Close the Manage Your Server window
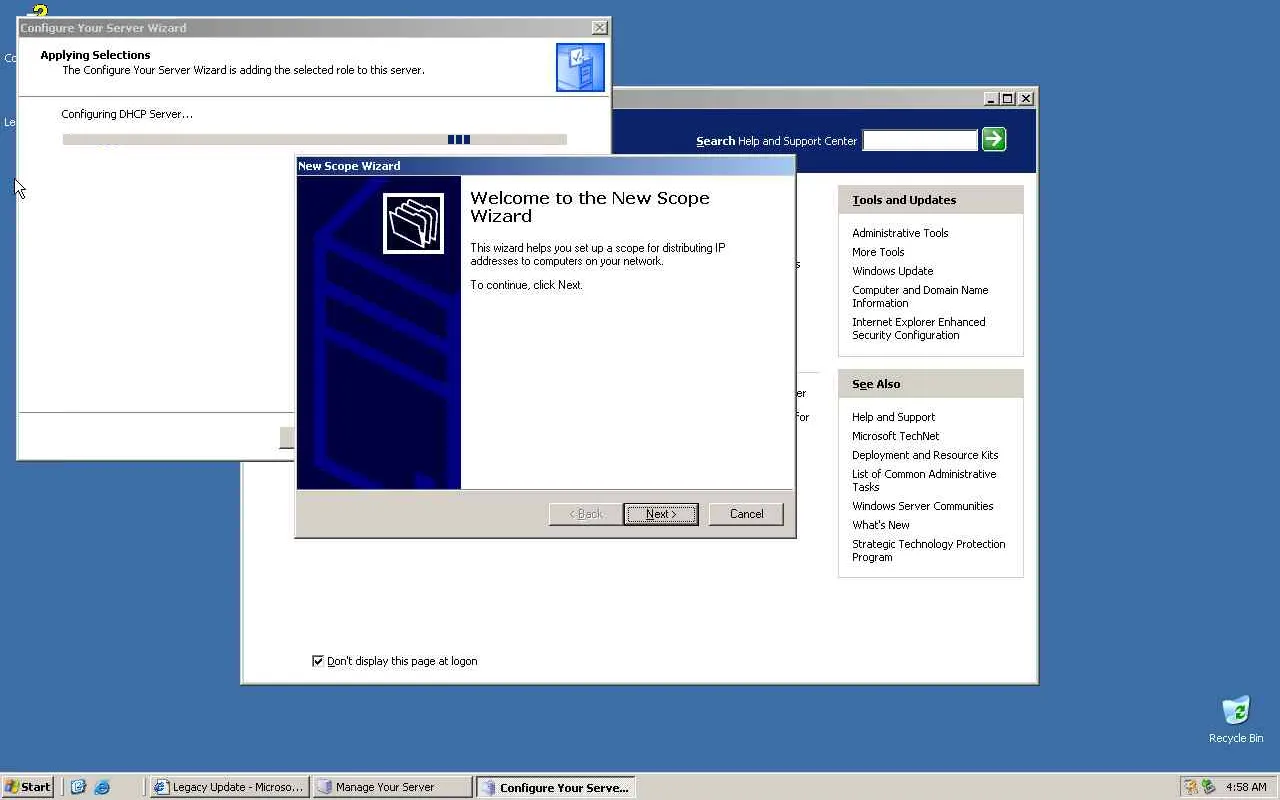1280x800 pixels. 1025,98
